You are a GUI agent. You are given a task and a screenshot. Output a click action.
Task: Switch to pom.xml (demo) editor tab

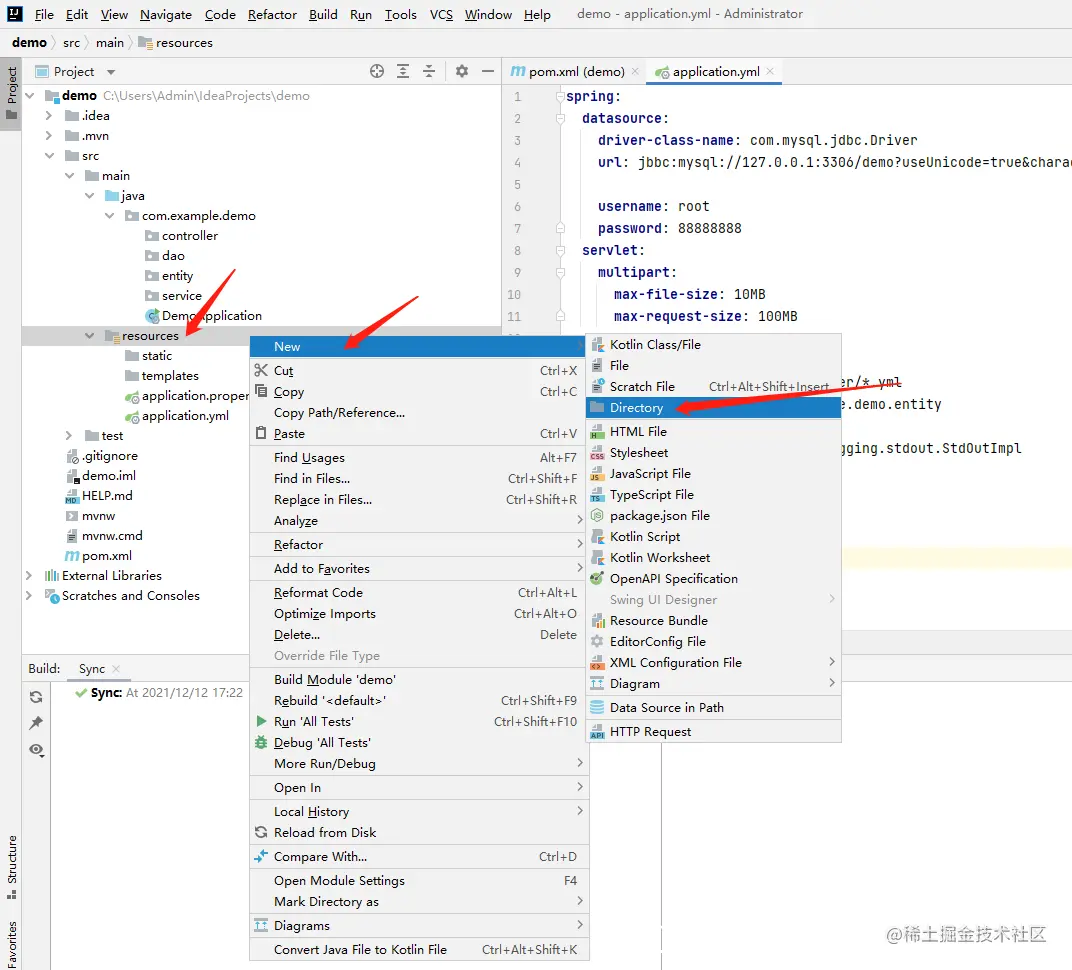click(576, 71)
